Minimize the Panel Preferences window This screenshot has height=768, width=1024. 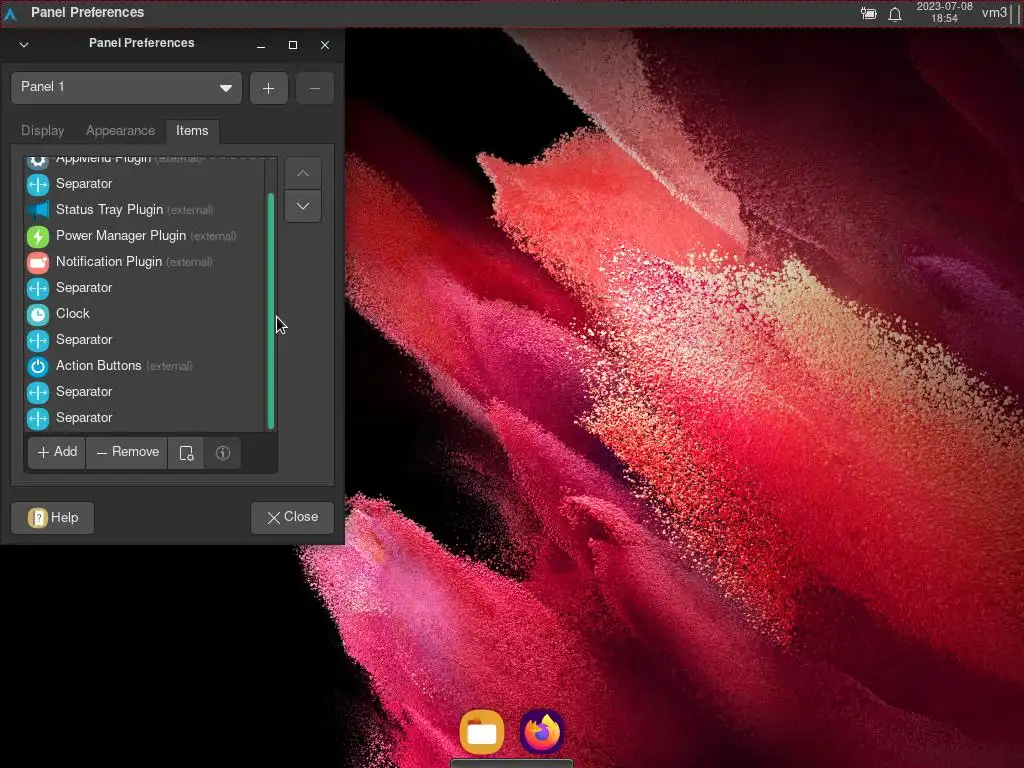tap(261, 45)
